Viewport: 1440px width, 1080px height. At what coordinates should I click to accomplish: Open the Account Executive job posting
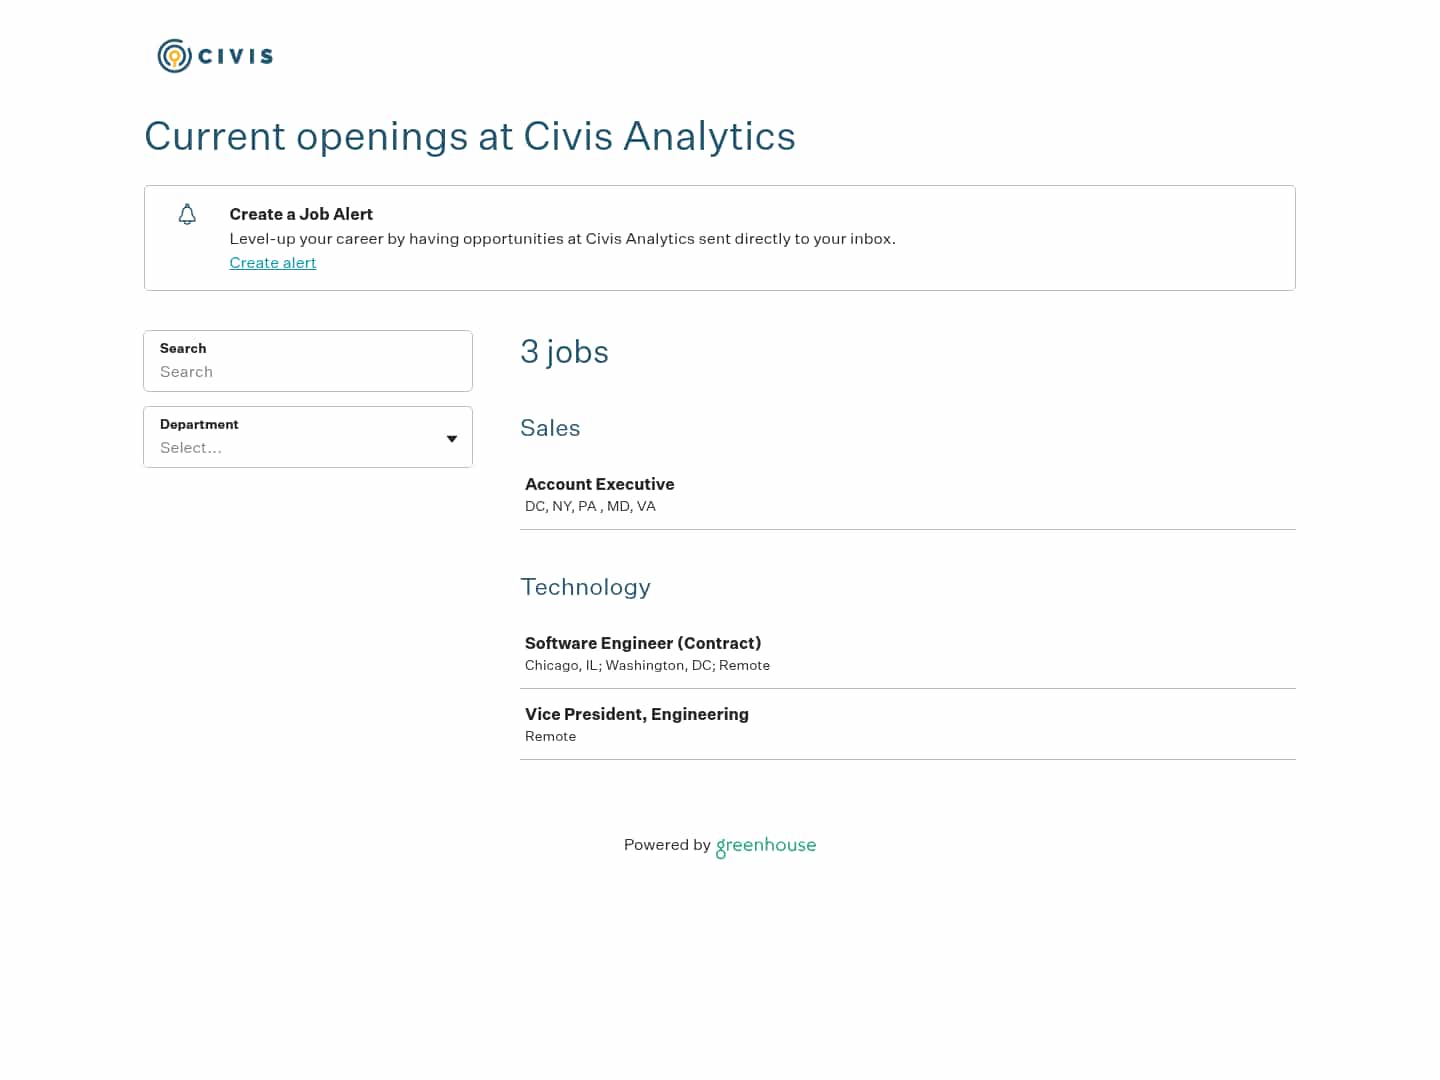click(x=908, y=494)
